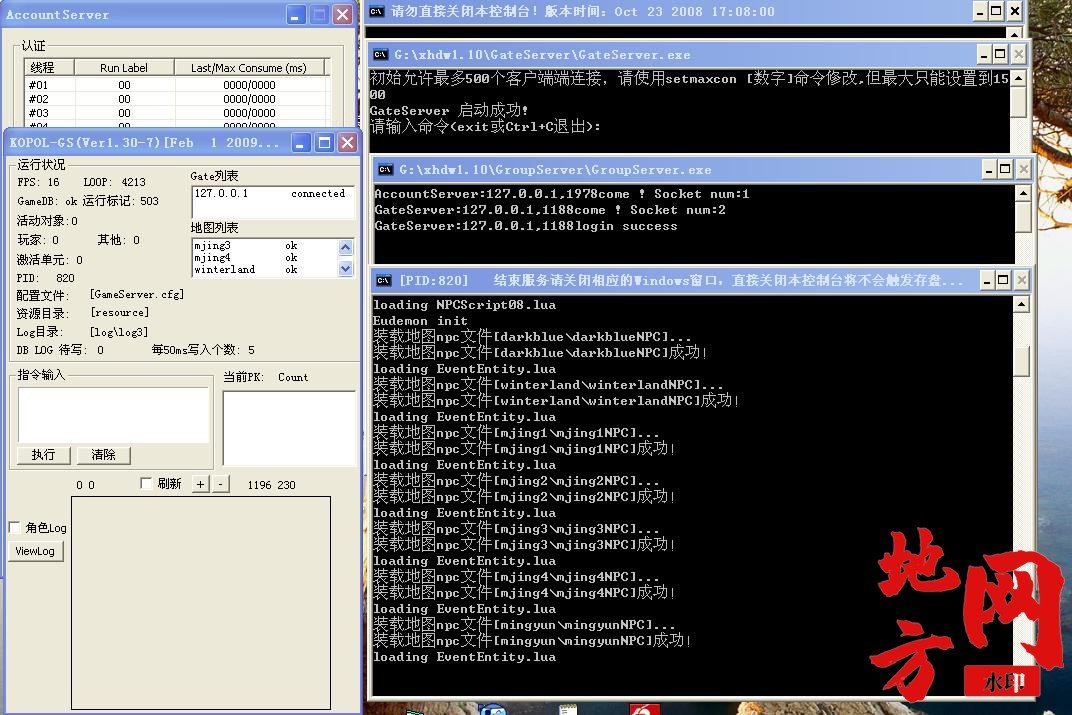Click inside the map view panel beside ViewLog
The width and height of the screenshot is (1072, 715).
point(201,603)
